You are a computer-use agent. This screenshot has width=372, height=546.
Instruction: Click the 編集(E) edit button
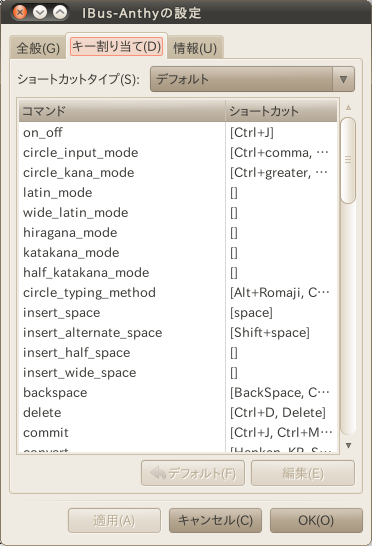303,473
